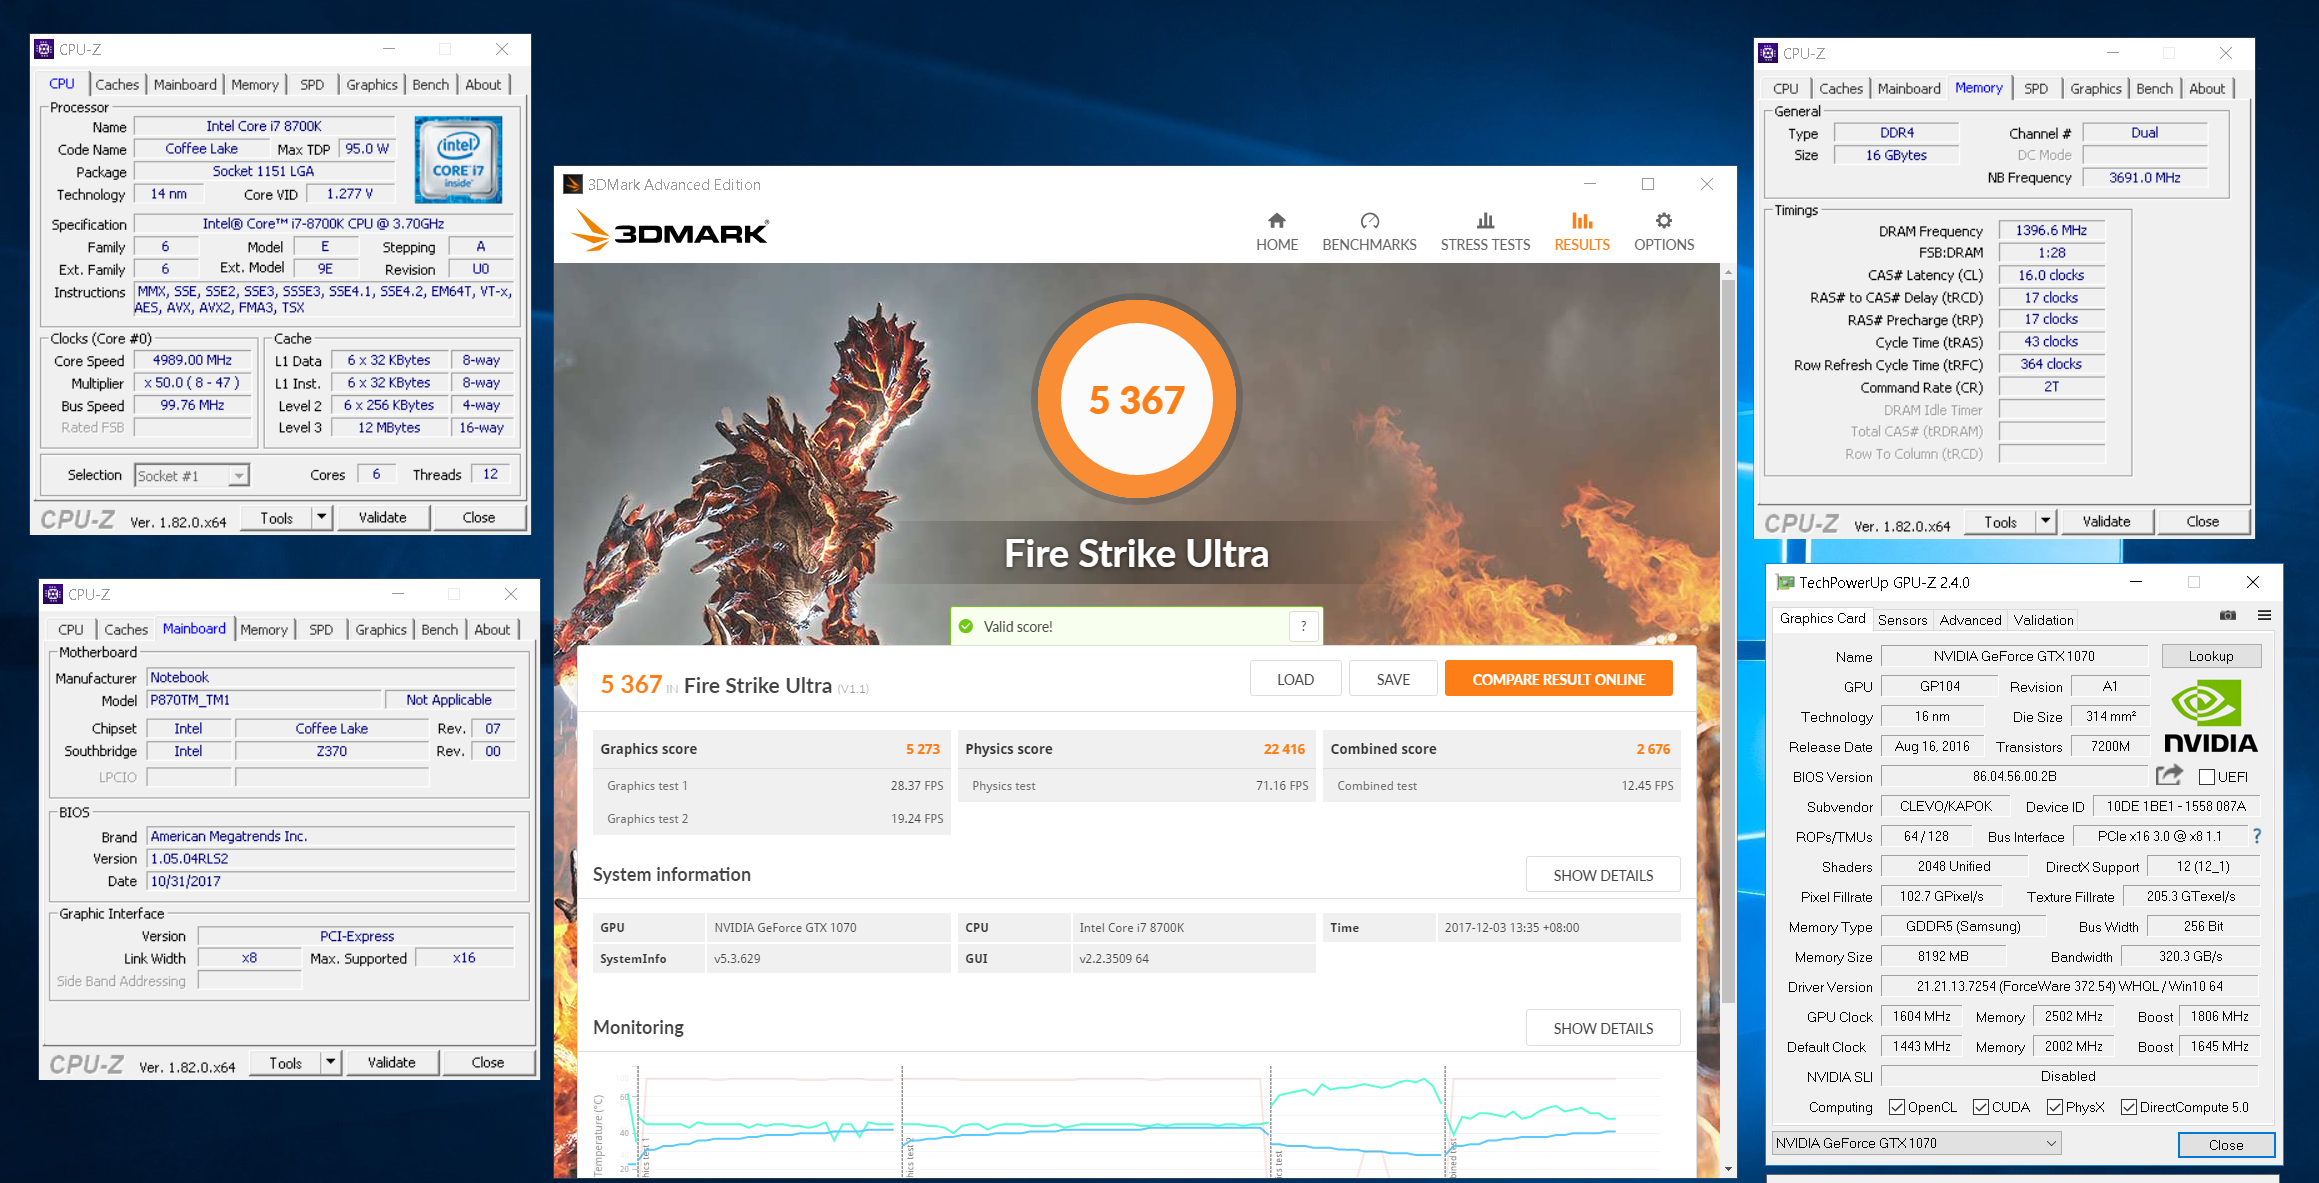Click the bus interface question mark icon
Image resolution: width=2319 pixels, height=1183 pixels.
[2257, 836]
